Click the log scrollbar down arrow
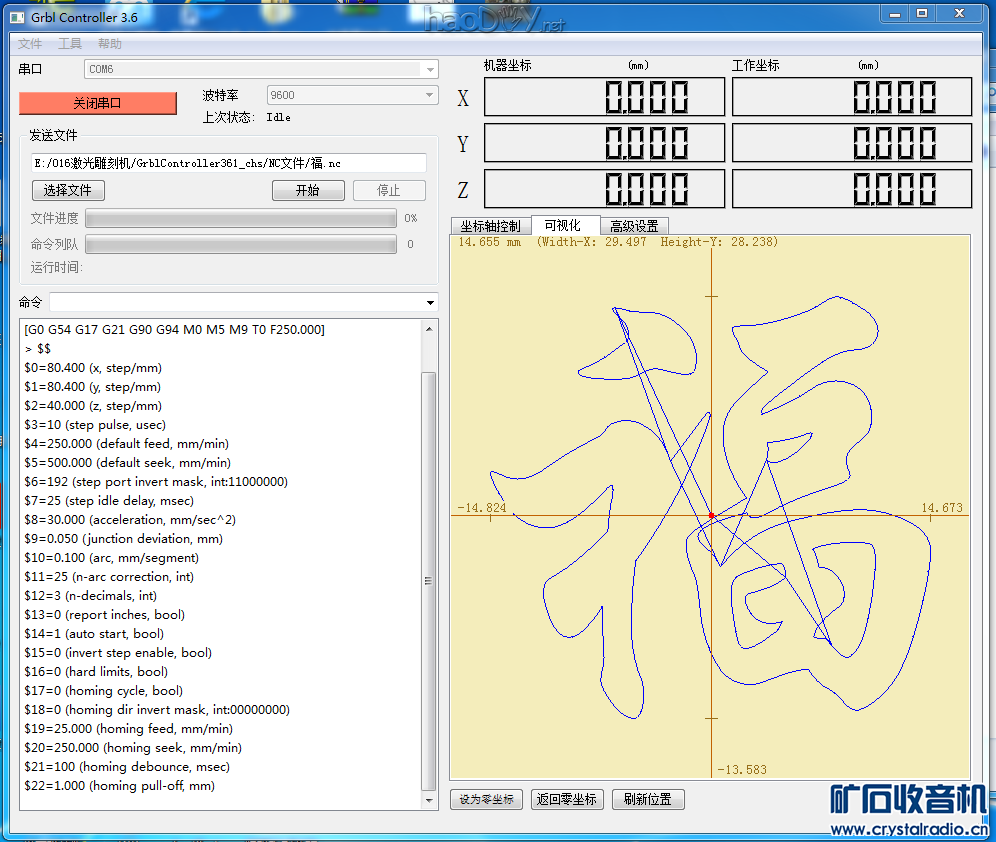The width and height of the screenshot is (996, 842). pos(430,801)
